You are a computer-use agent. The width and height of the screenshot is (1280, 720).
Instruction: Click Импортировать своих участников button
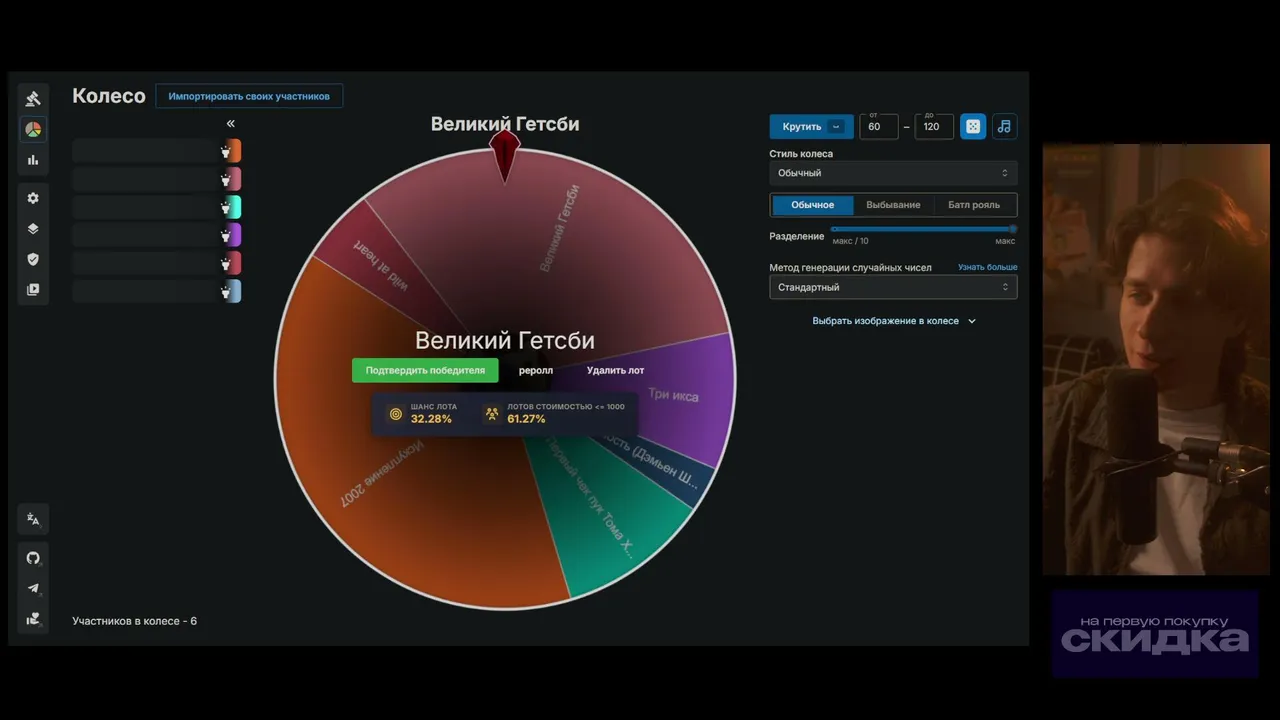point(249,96)
